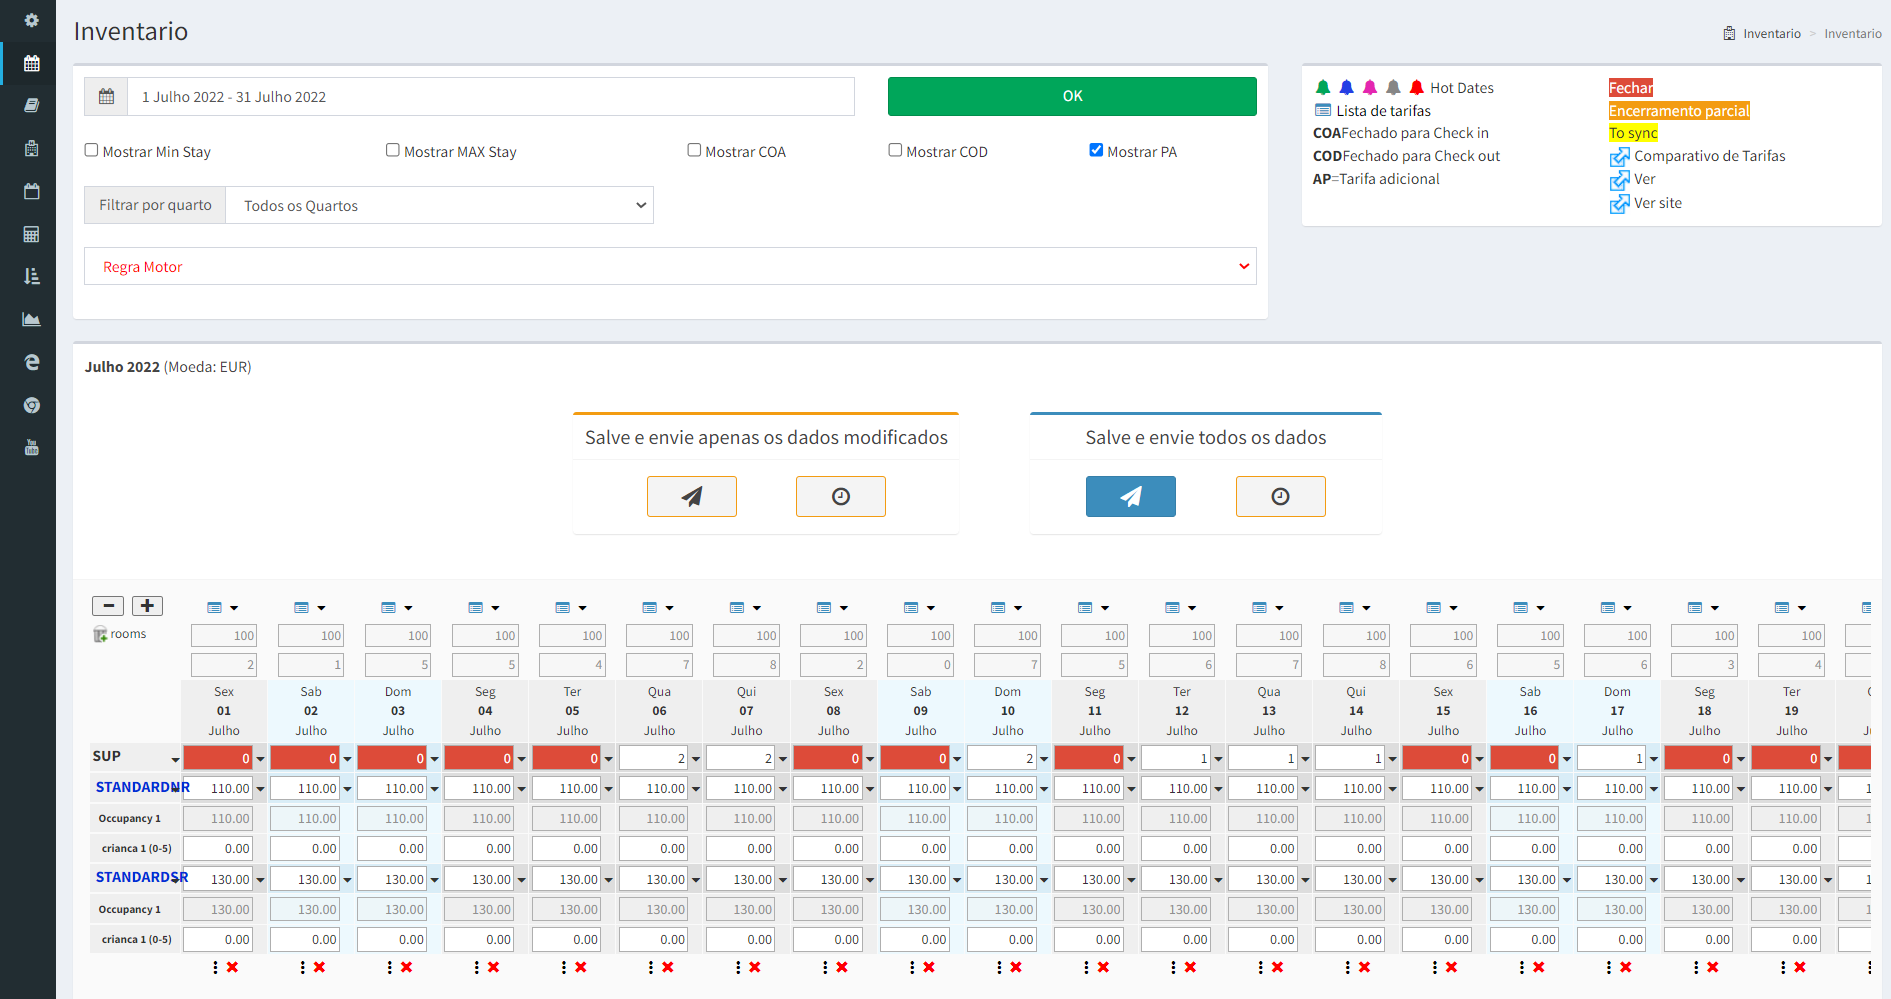Collapse rows with the minus button
The width and height of the screenshot is (1891, 999).
click(108, 606)
